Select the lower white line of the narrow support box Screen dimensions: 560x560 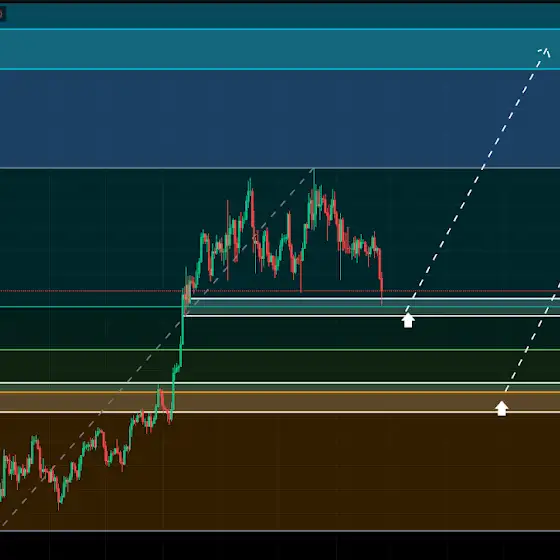point(372,316)
